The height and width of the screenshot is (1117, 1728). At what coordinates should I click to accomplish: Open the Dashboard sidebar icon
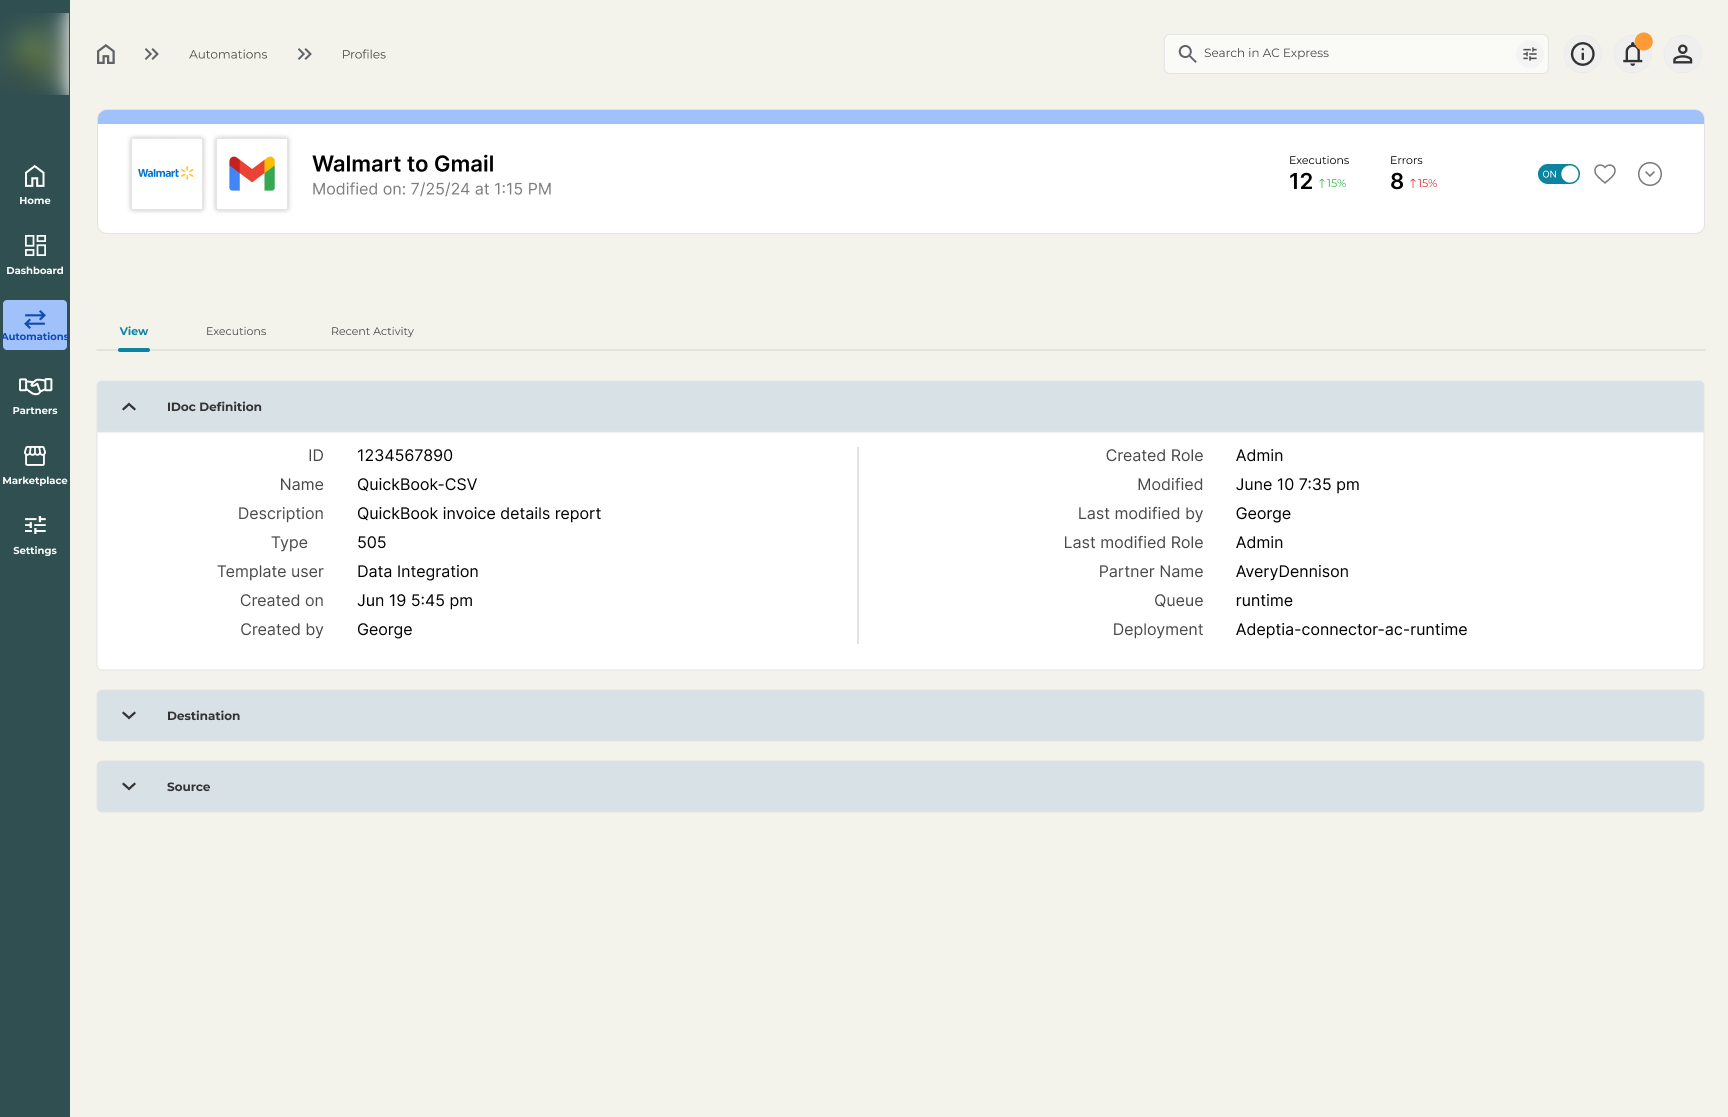point(35,254)
